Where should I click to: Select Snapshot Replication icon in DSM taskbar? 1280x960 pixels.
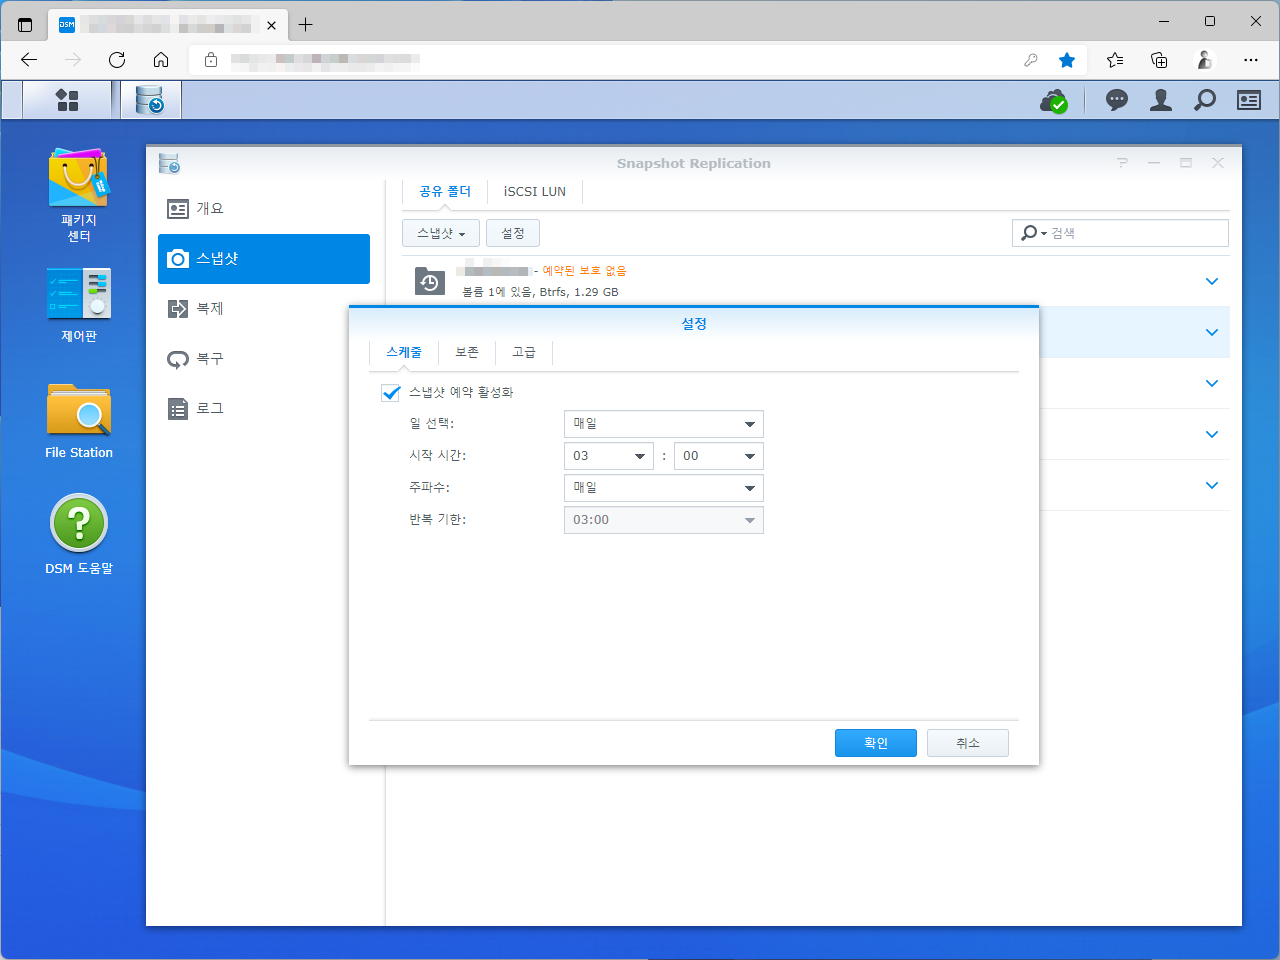point(150,100)
